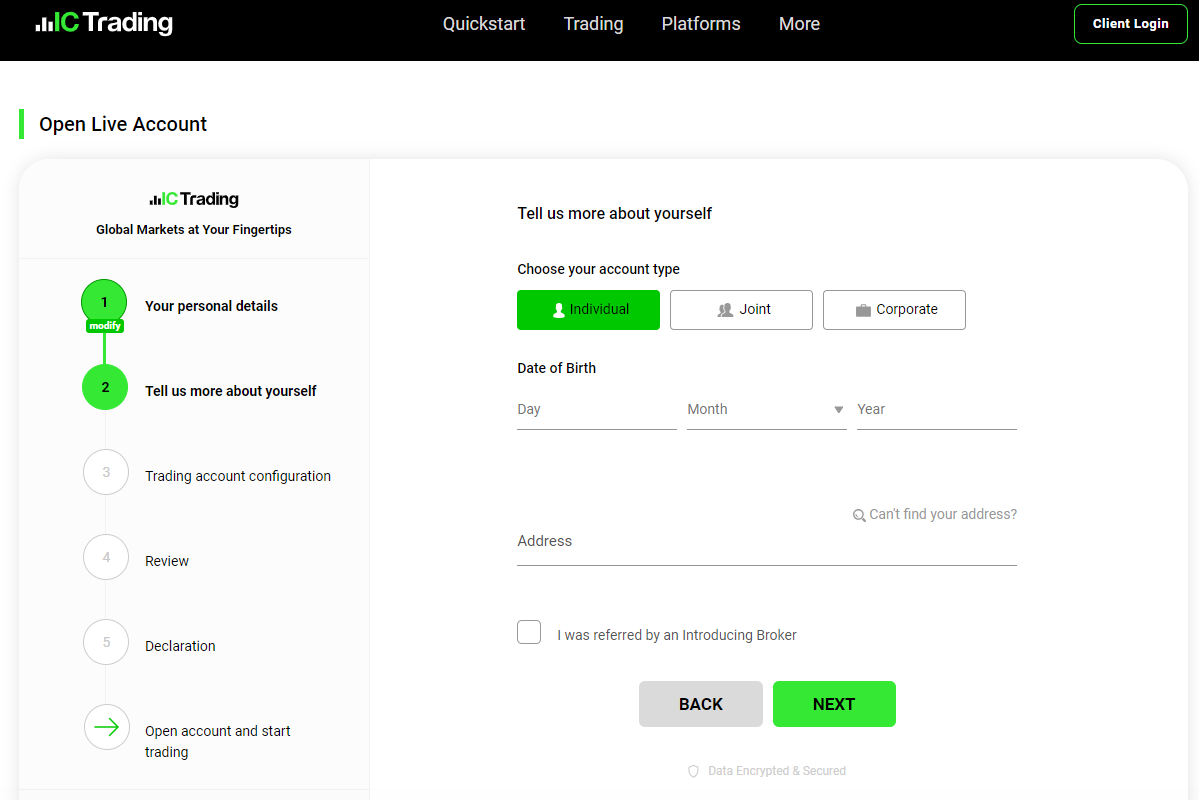Select the Joint account type
The height and width of the screenshot is (800, 1199).
point(741,310)
